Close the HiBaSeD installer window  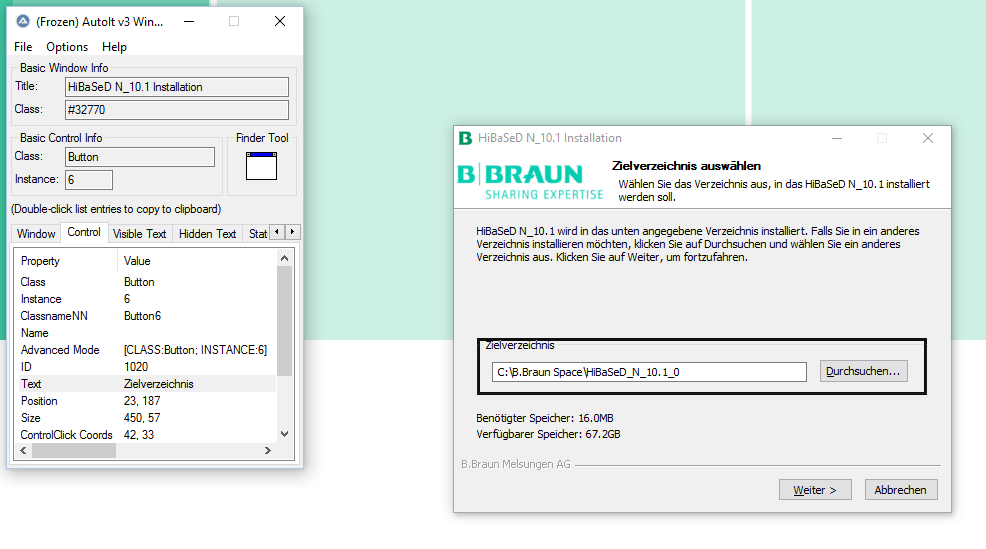[x=928, y=138]
